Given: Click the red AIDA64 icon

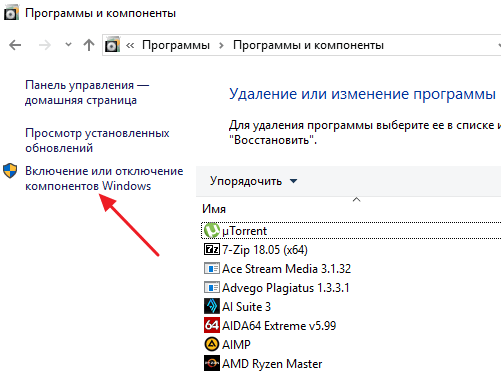Looking at the screenshot, I should click(212, 325).
